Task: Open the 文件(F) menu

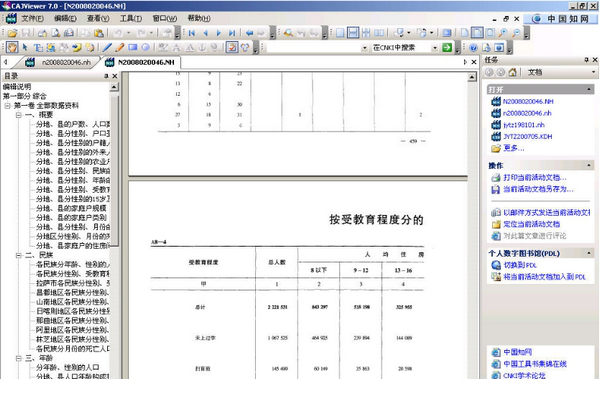Action: click(x=32, y=18)
